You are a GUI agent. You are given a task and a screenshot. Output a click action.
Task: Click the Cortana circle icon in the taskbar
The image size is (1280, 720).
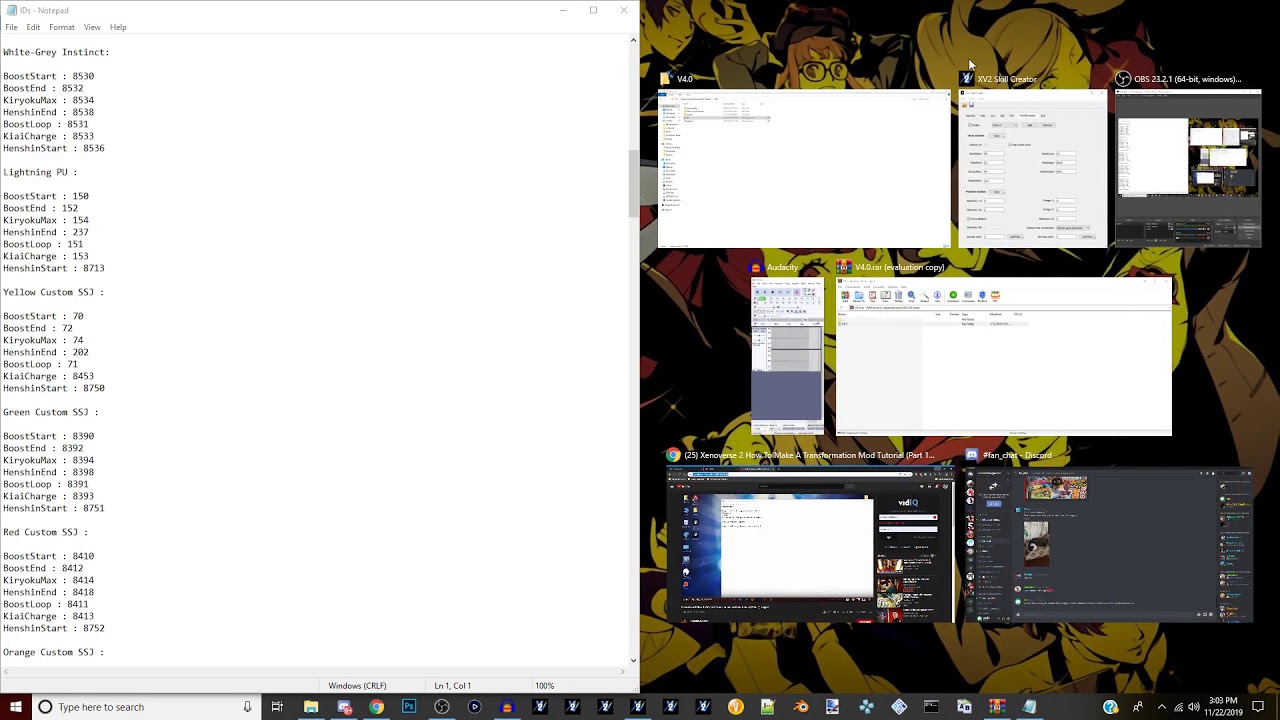point(45,707)
